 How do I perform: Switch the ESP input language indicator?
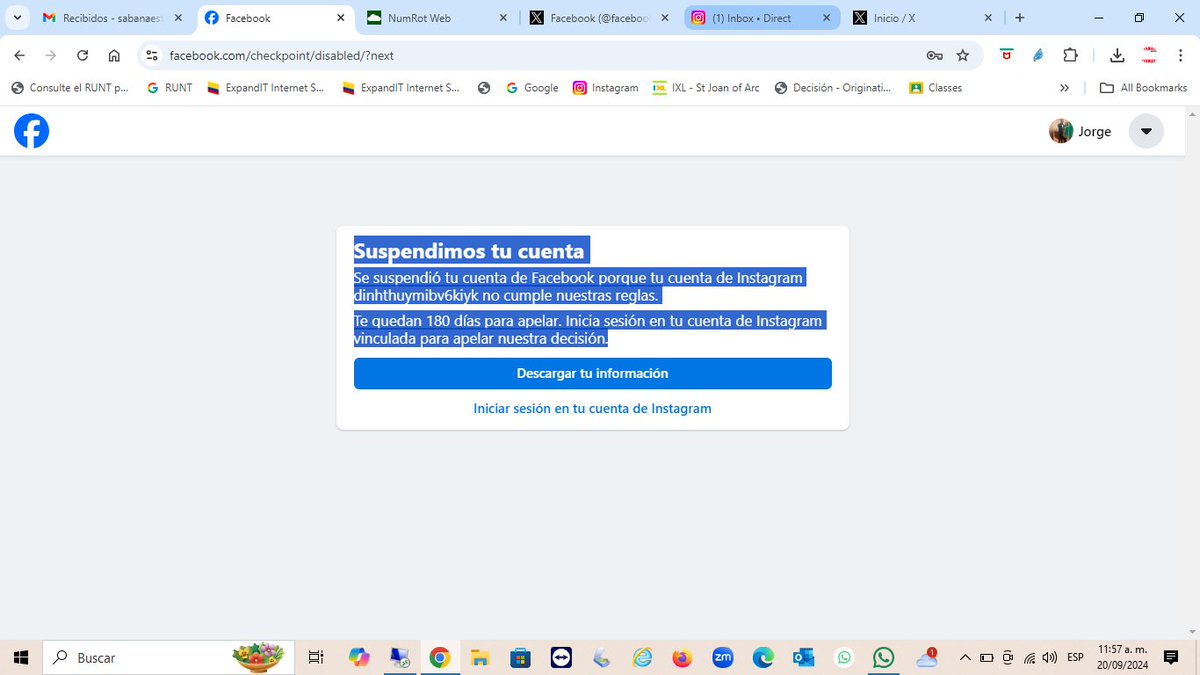pyautogui.click(x=1076, y=657)
